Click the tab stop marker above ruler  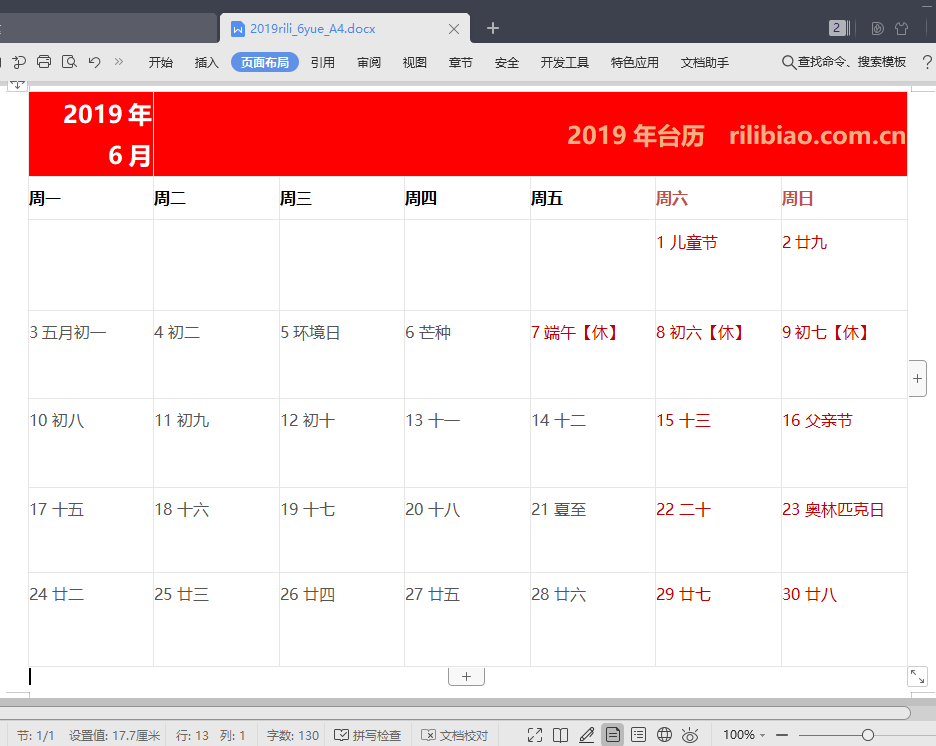[17, 85]
